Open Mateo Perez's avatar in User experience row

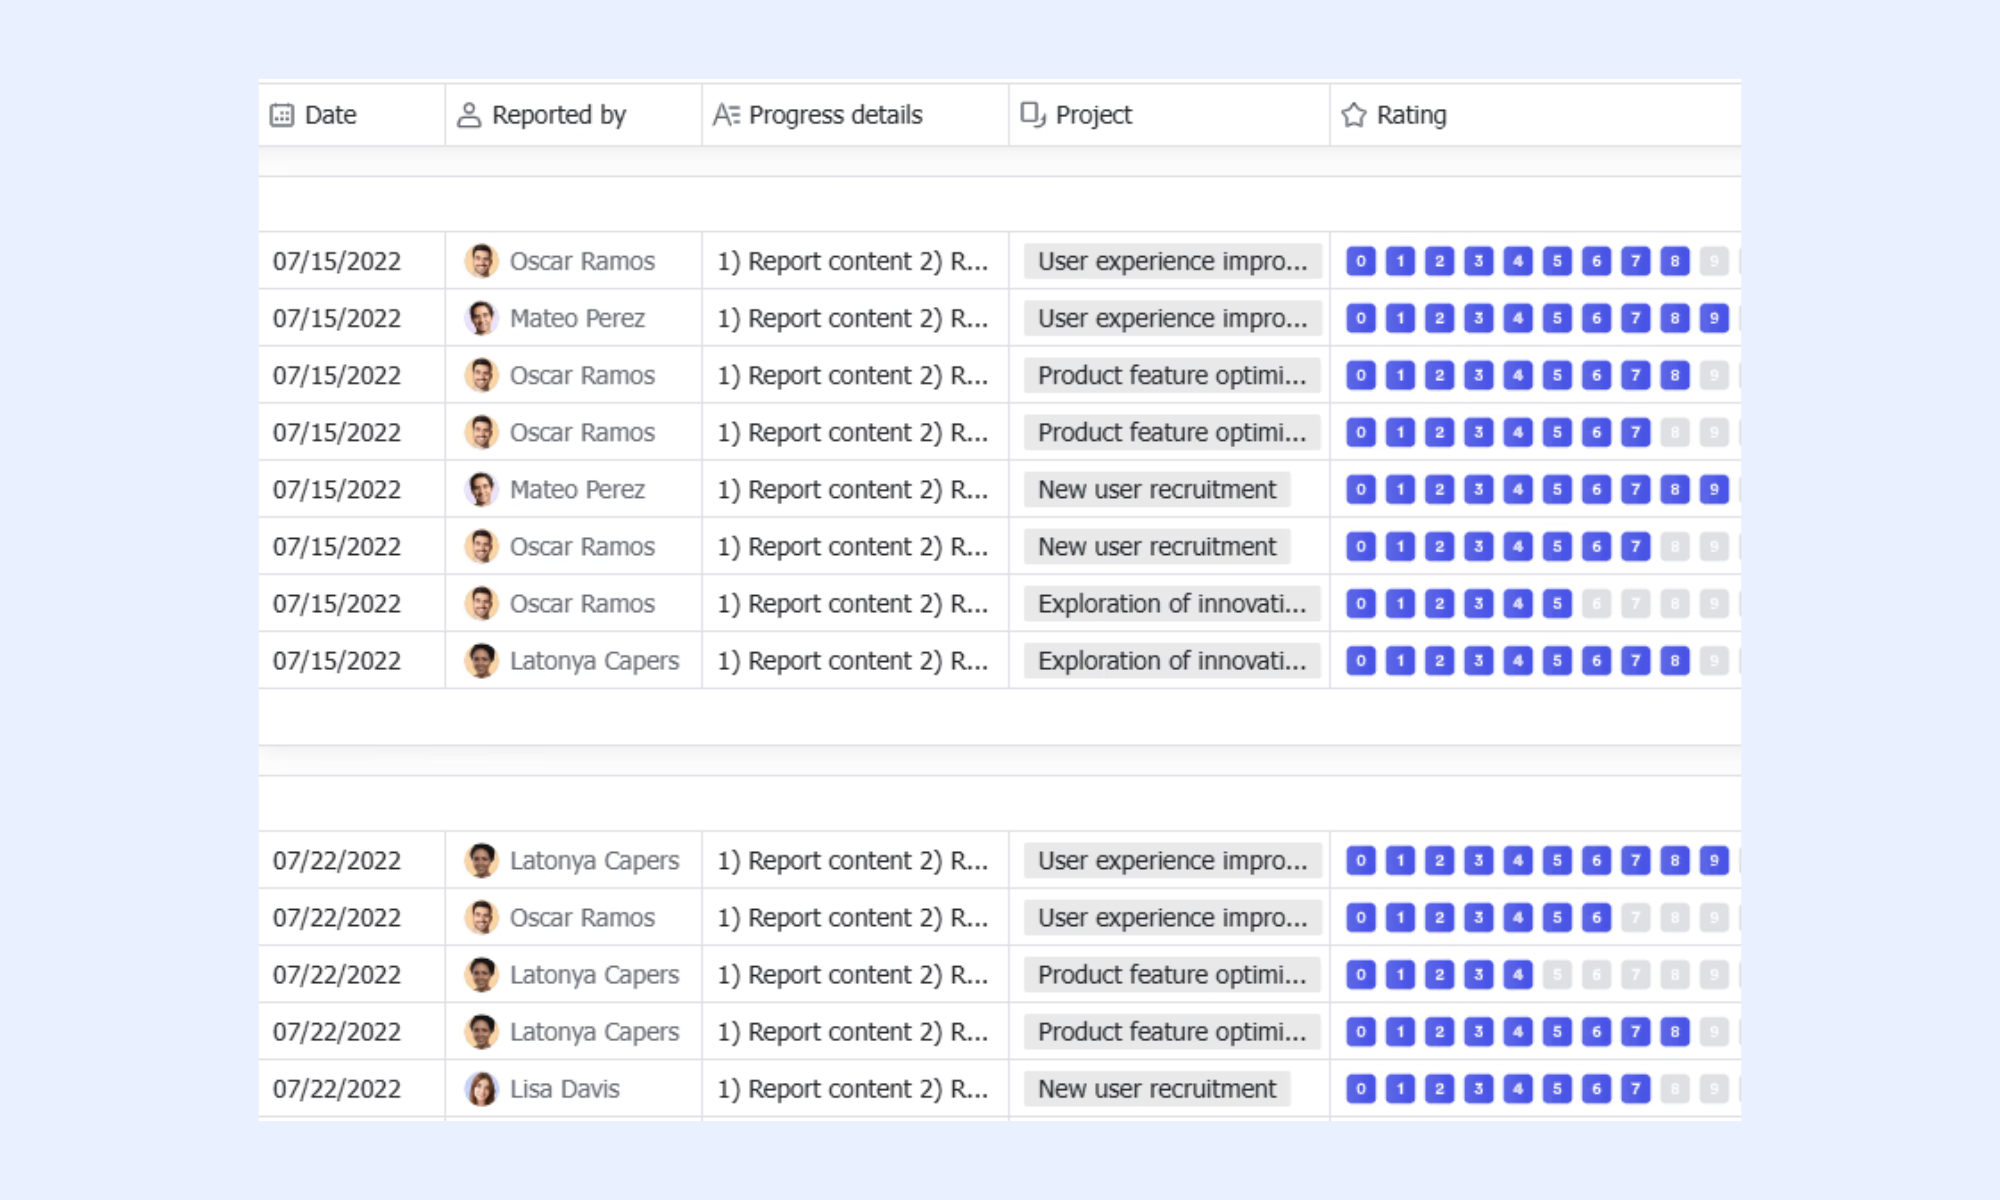pos(482,318)
